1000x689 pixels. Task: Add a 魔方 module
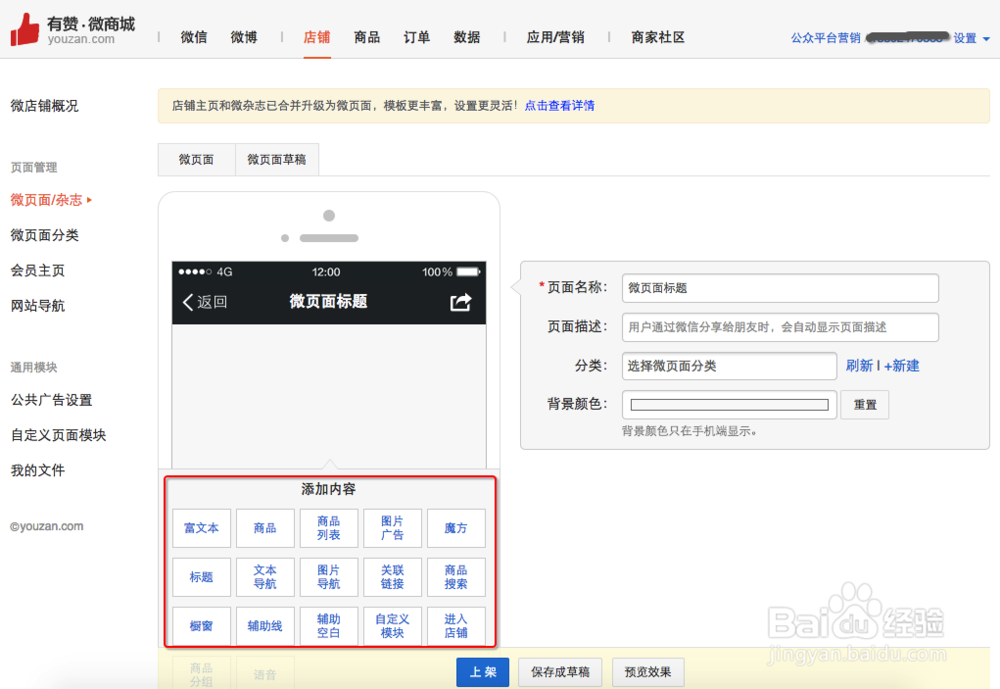point(456,528)
